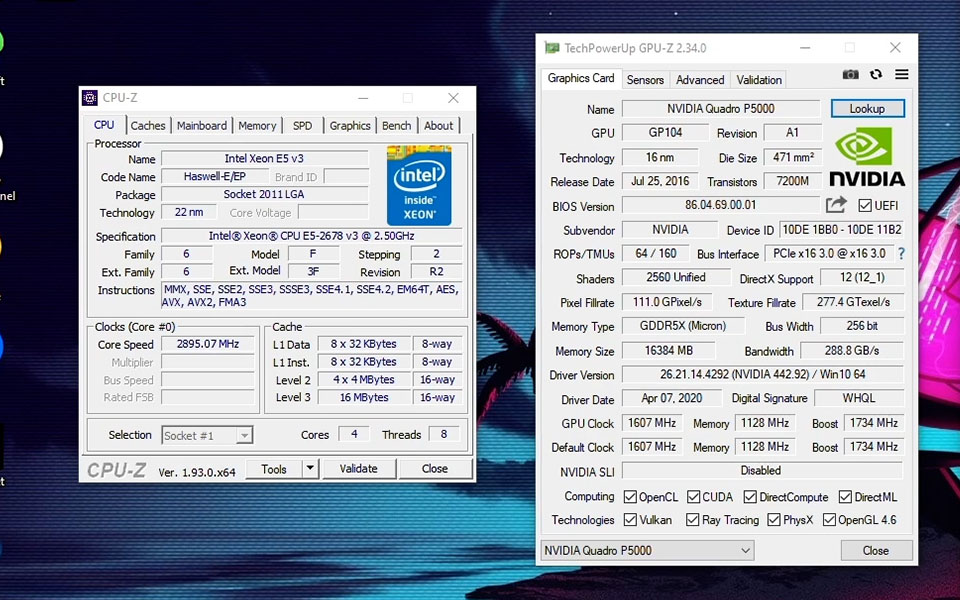
Task: Toggle the DirectCompute checkbox
Action: [750, 497]
